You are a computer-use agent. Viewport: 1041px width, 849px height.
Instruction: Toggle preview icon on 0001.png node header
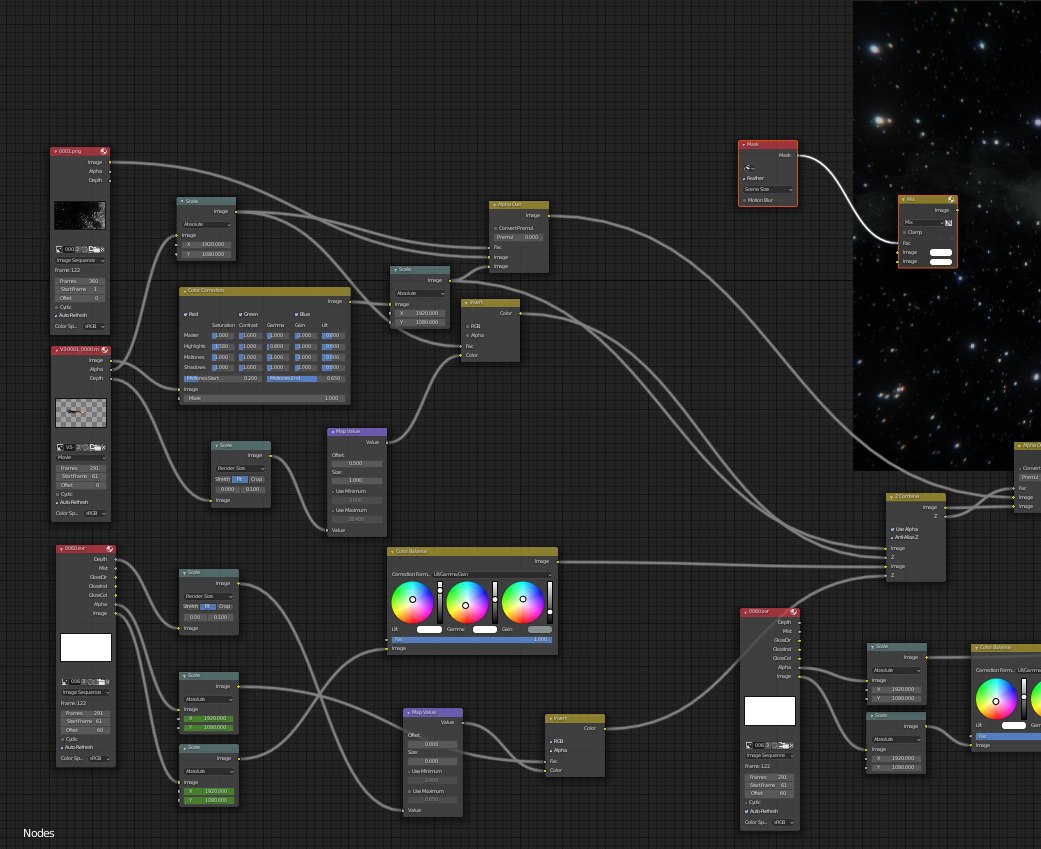(104, 151)
